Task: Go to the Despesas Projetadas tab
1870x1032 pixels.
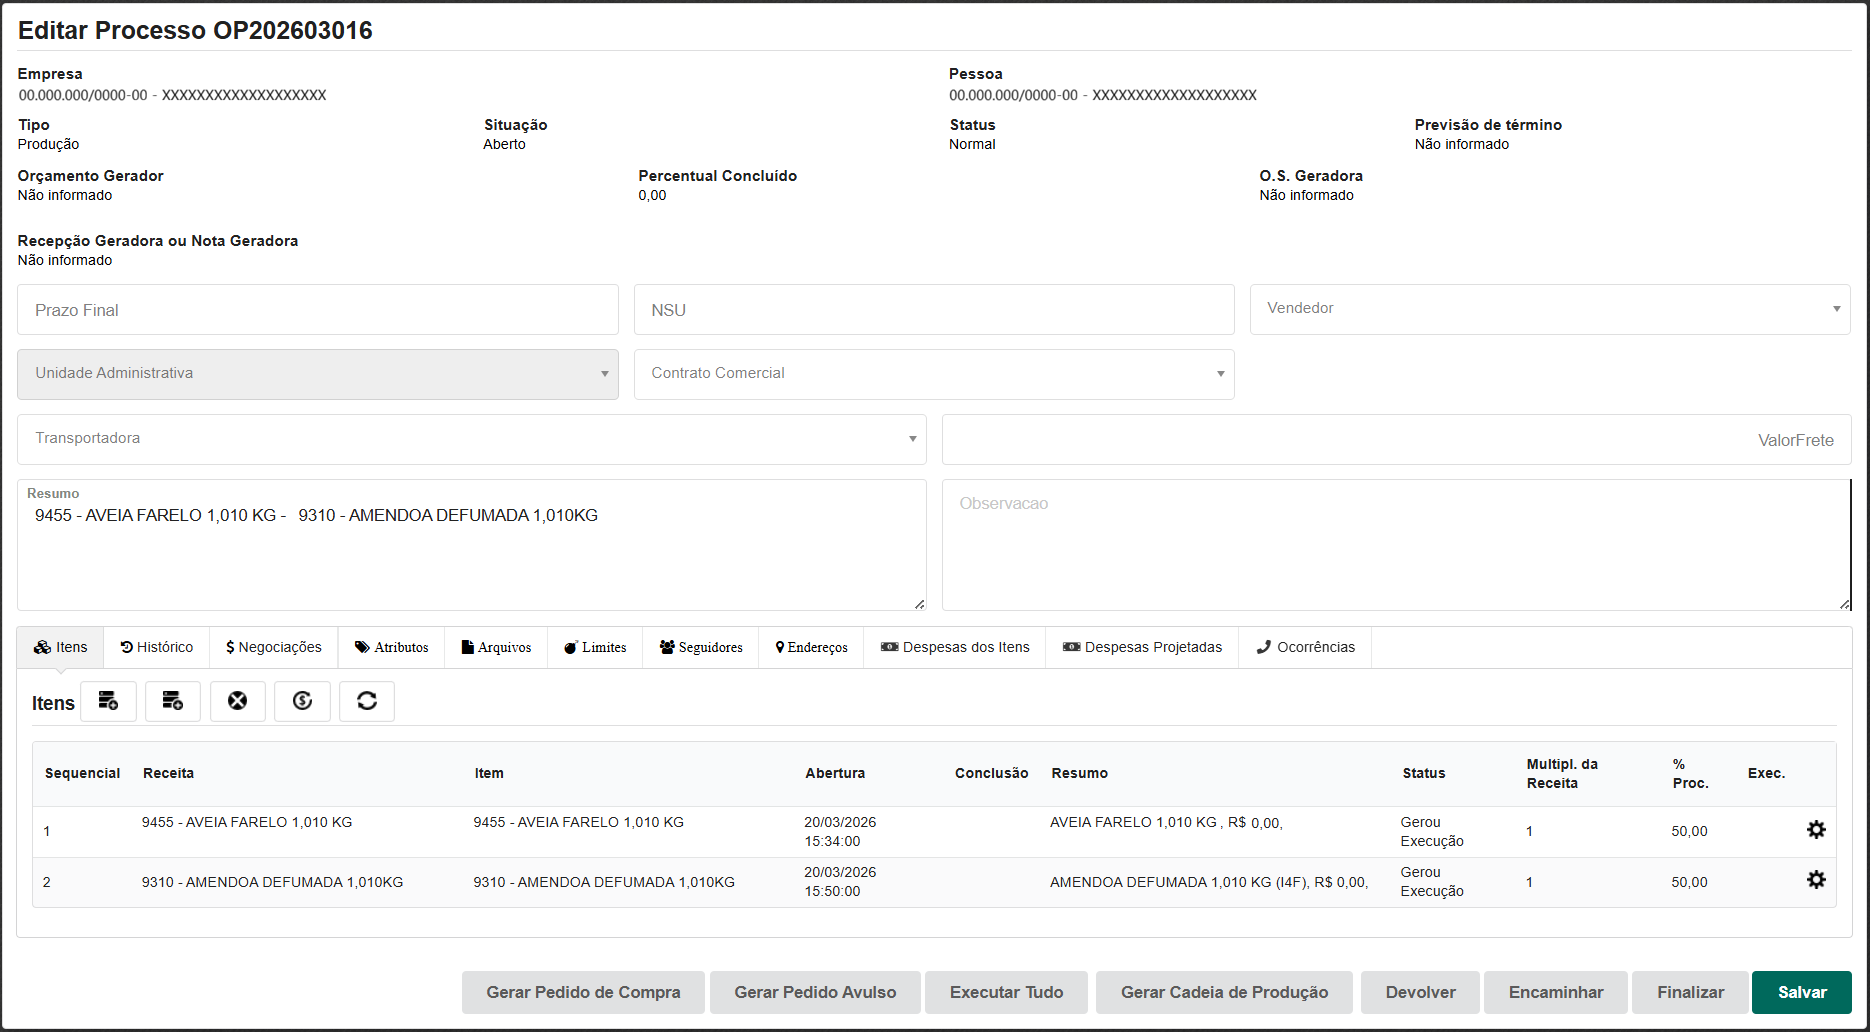Action: 1142,647
